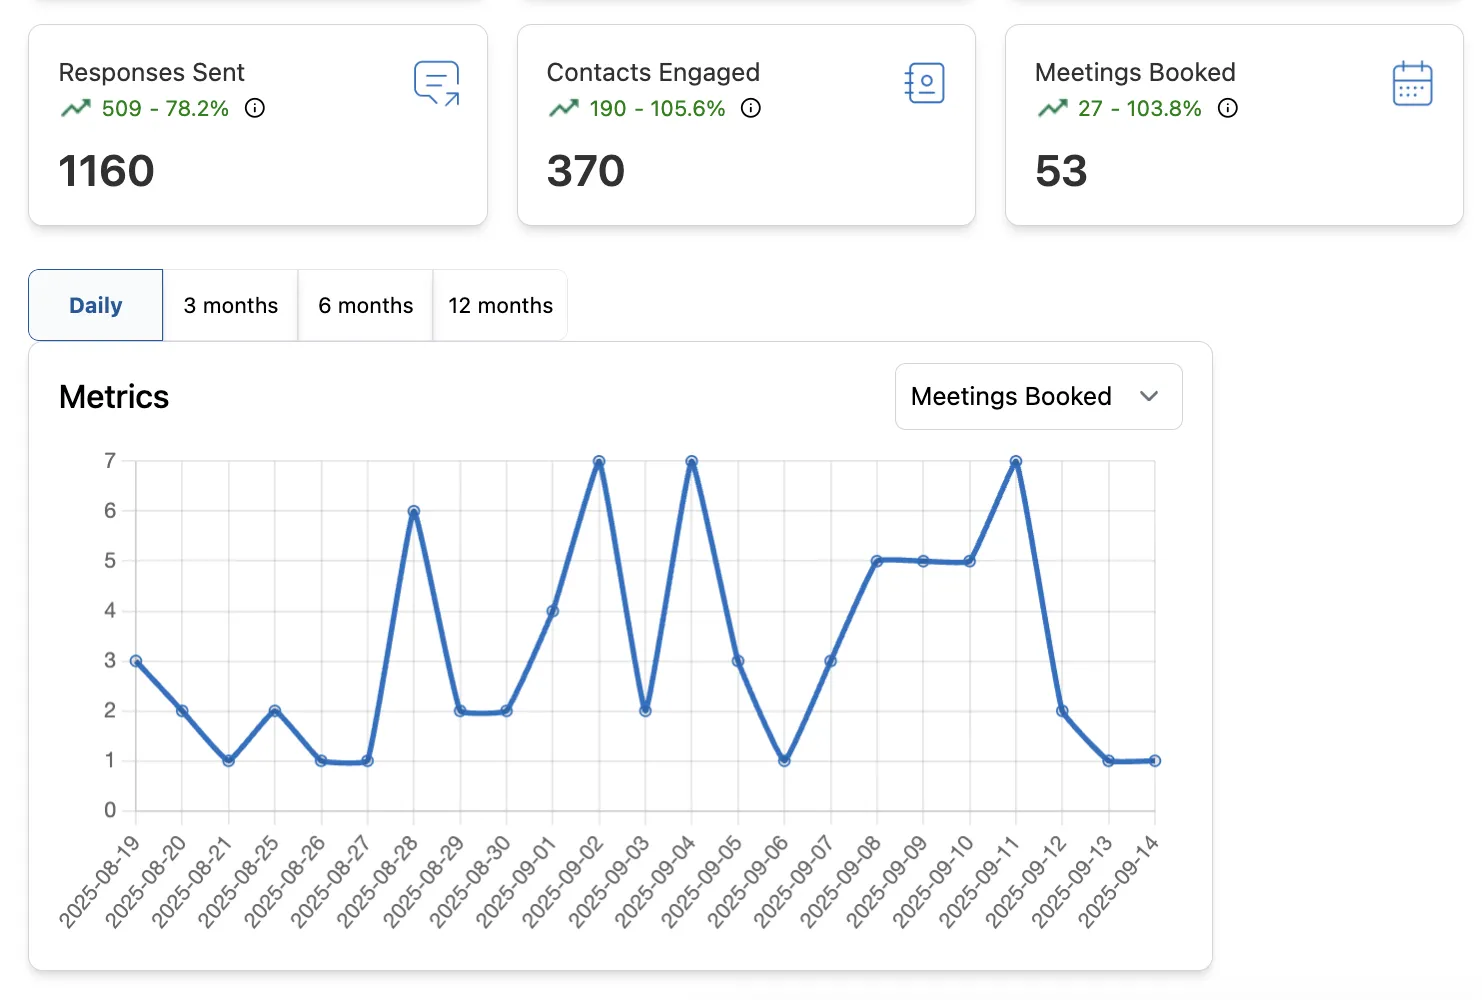Click the message icon on Responses Sent card
Viewport: 1482px width, 1000px height.
436,83
